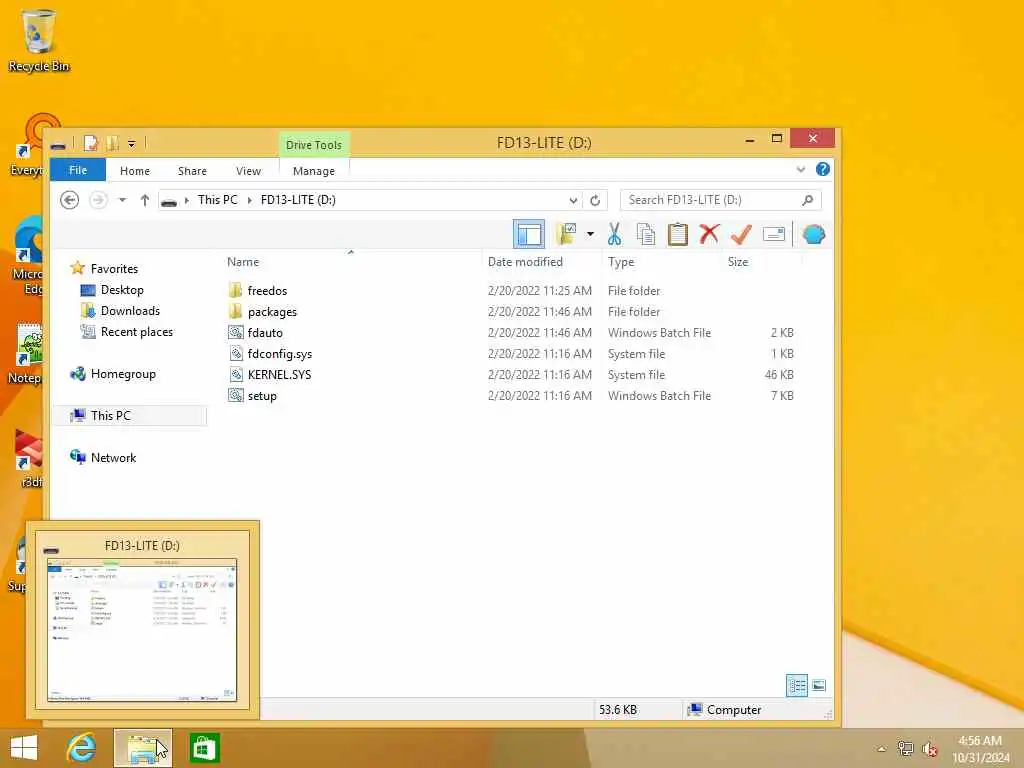
Task: Click the drive icon in title bar
Action: (58, 144)
